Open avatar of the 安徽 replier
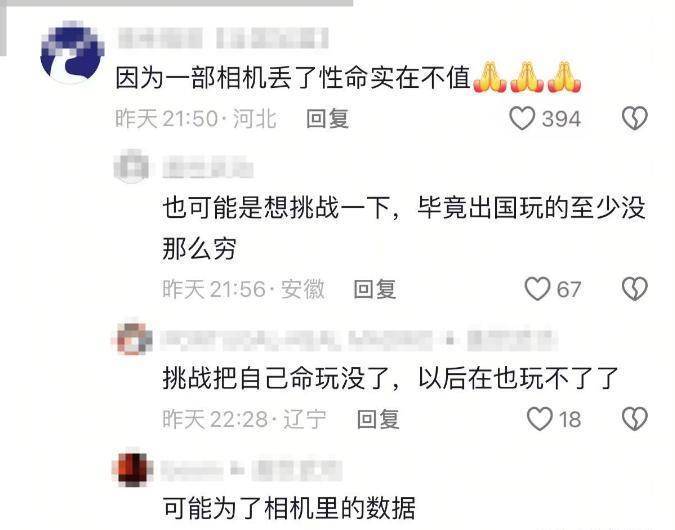Screen dimensions: 675x530 (132, 167)
